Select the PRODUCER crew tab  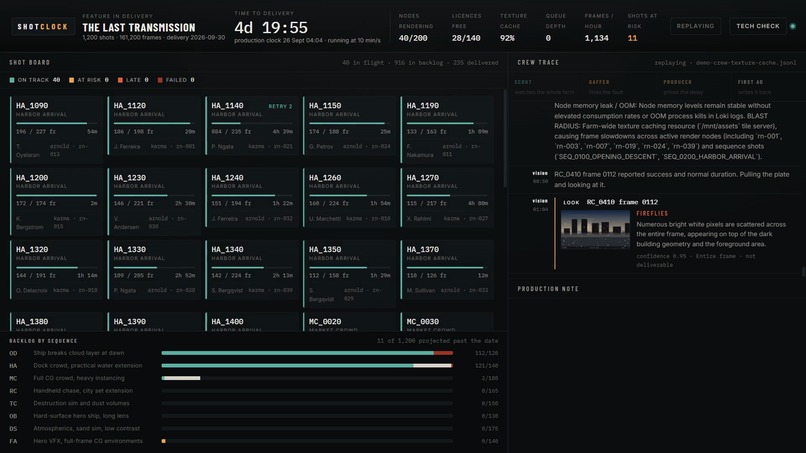click(694, 87)
